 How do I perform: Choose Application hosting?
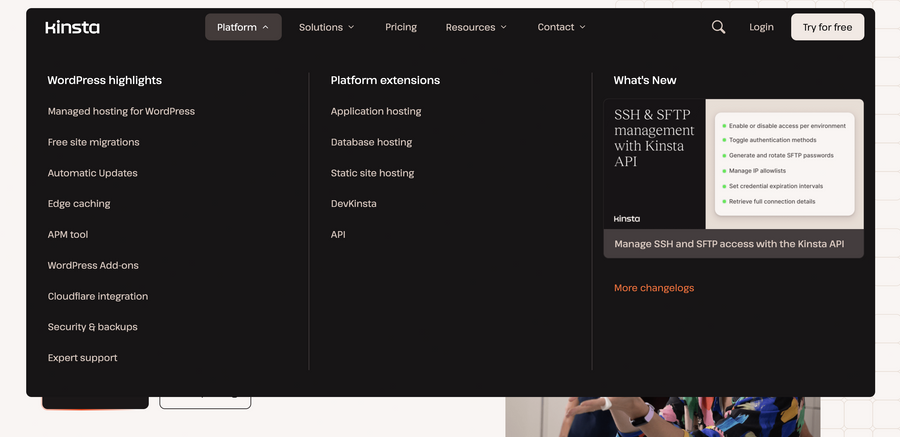click(x=376, y=111)
